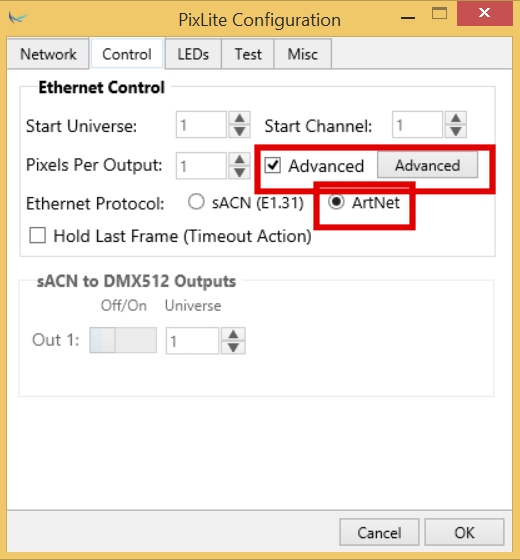
Task: Enable Hold Last Frame timeout action
Action: [x=38, y=236]
